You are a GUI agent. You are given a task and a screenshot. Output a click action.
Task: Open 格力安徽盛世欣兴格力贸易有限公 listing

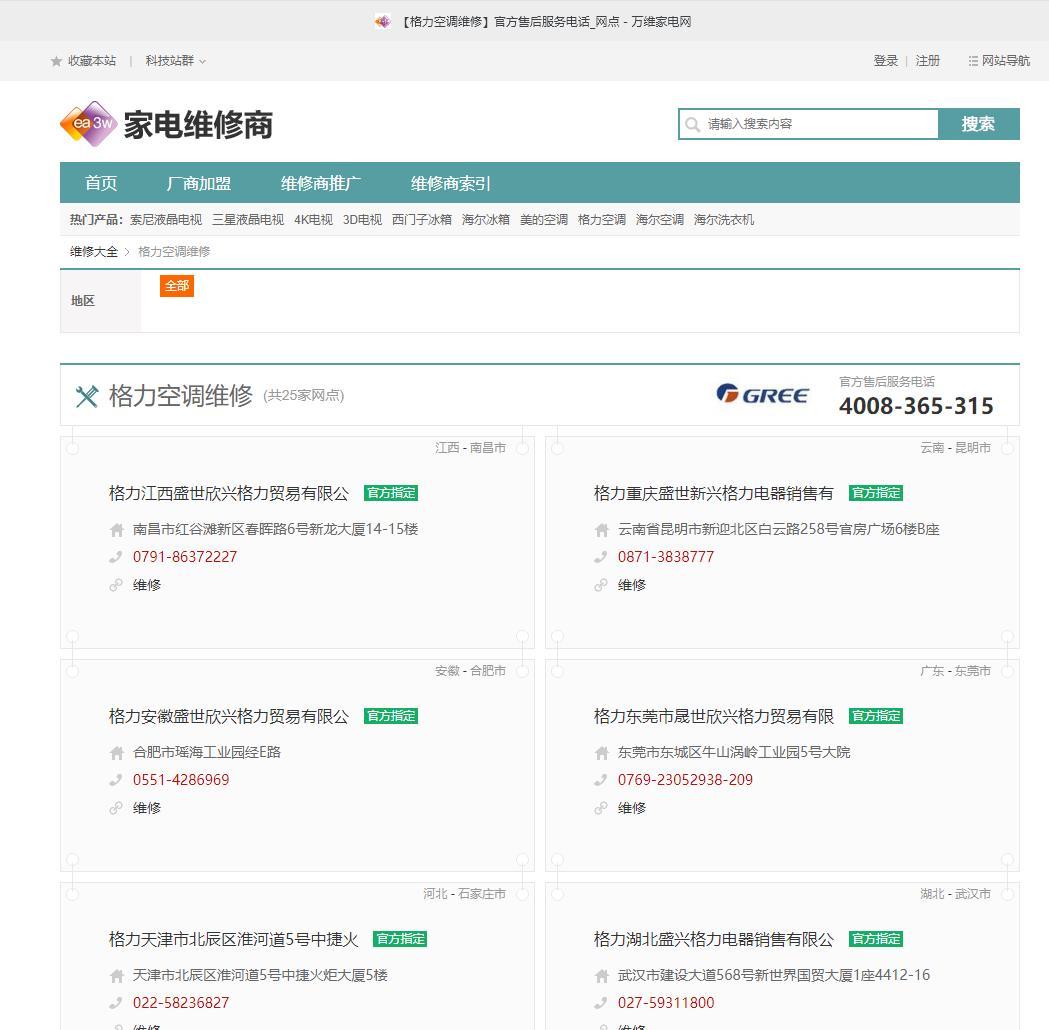[x=229, y=716]
